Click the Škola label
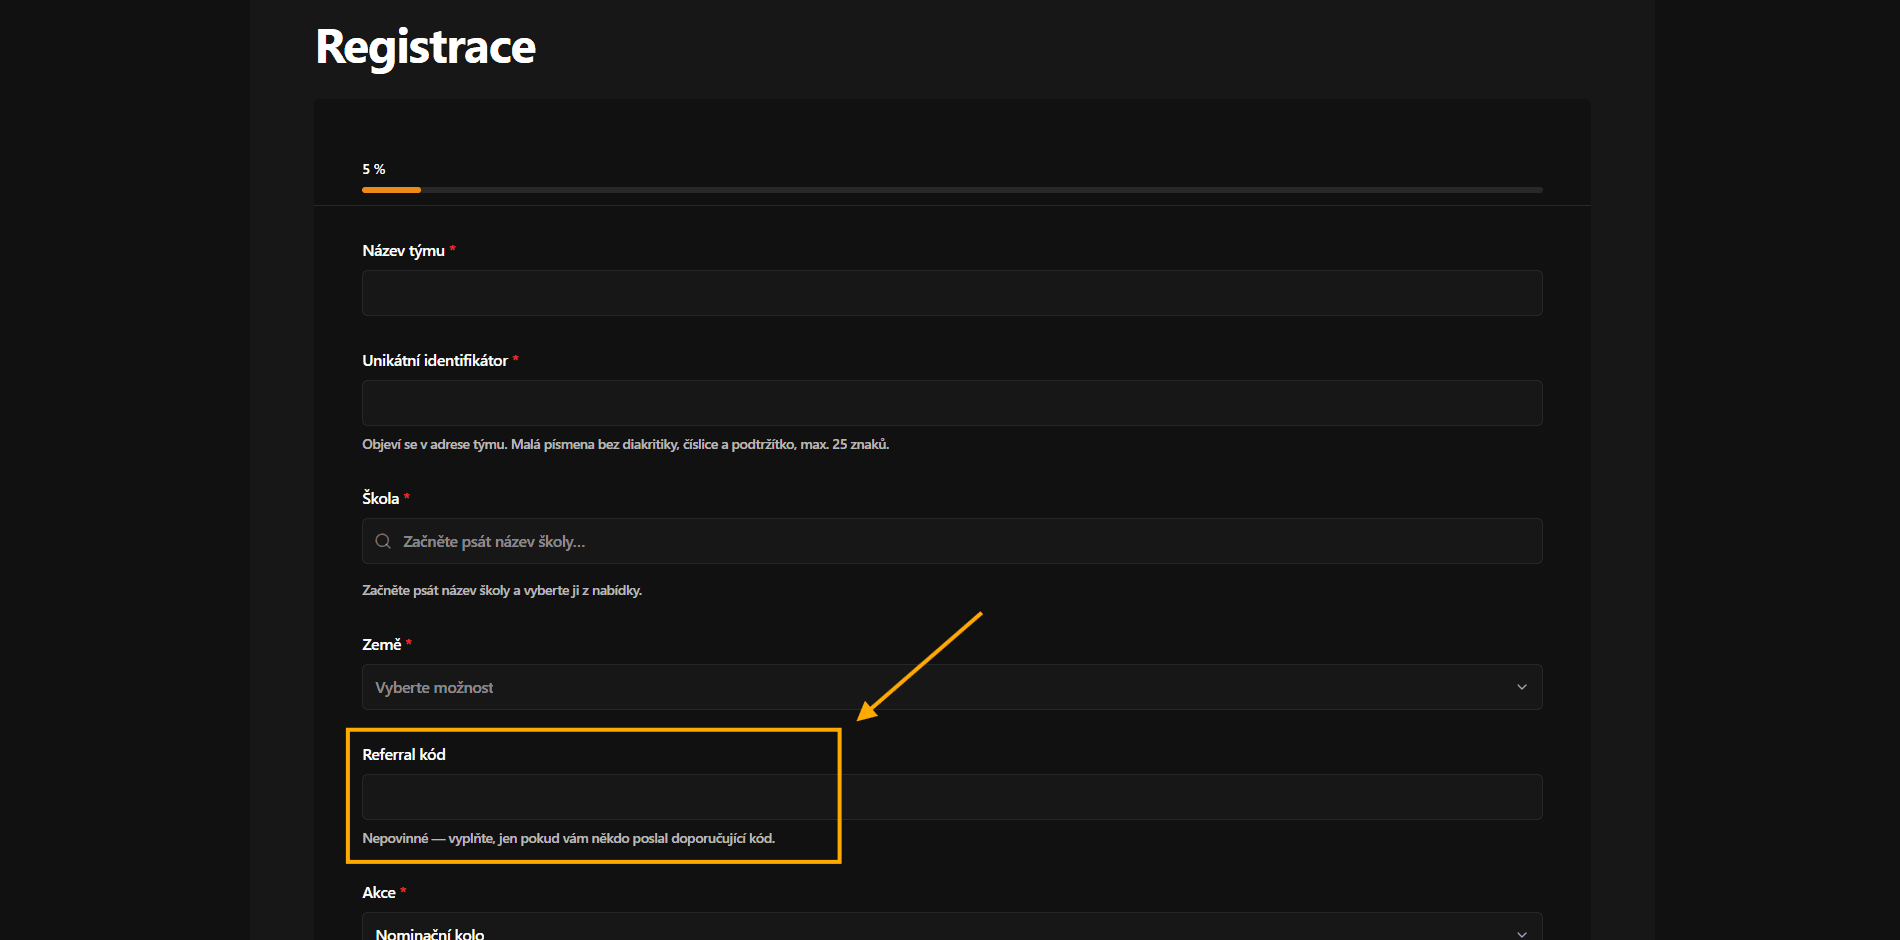This screenshot has width=1900, height=940. click(x=380, y=498)
